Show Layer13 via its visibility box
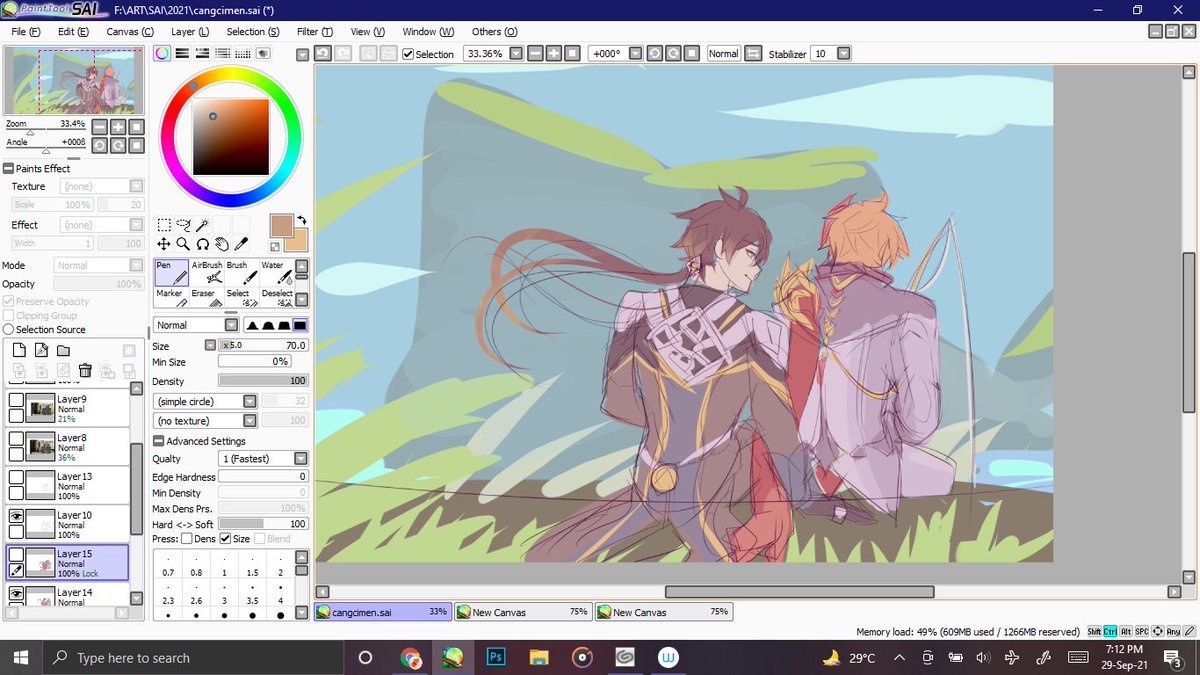Screen dimensions: 1200x675 (16, 478)
